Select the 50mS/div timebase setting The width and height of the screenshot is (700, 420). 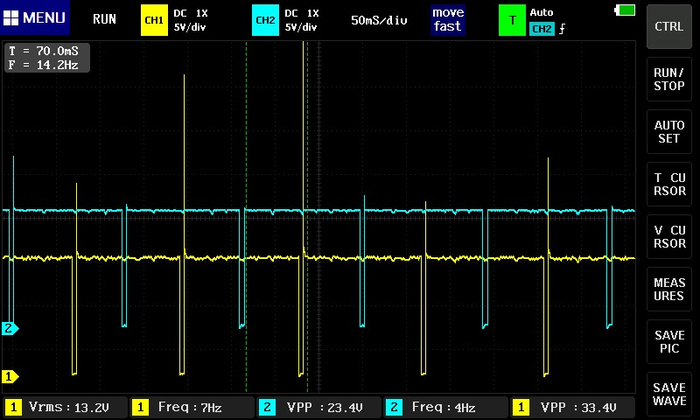pyautogui.click(x=380, y=19)
